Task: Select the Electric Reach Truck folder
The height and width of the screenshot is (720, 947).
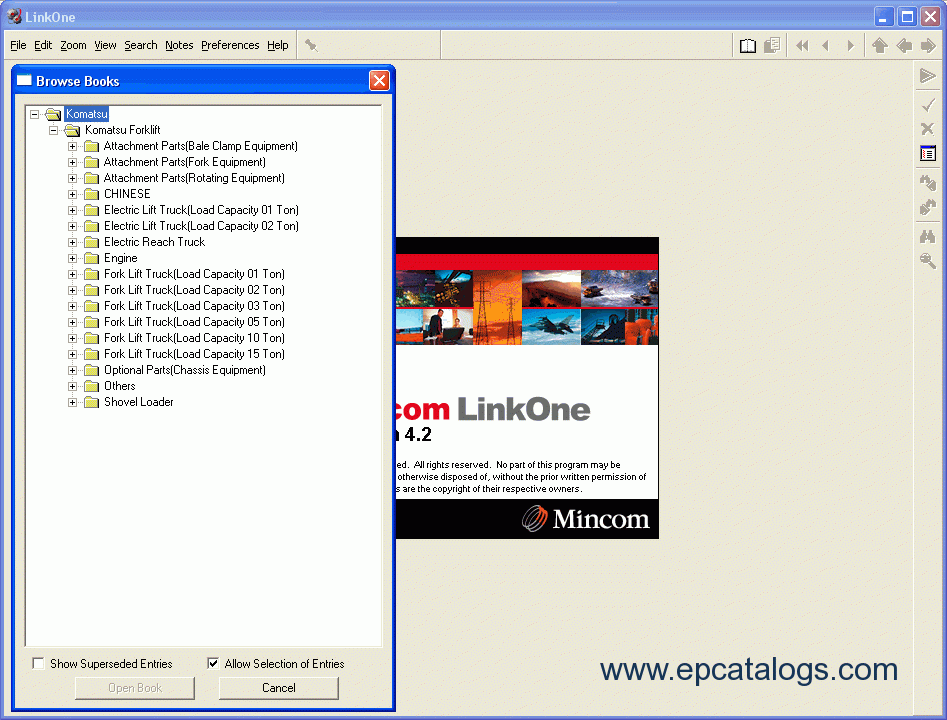Action: 154,242
